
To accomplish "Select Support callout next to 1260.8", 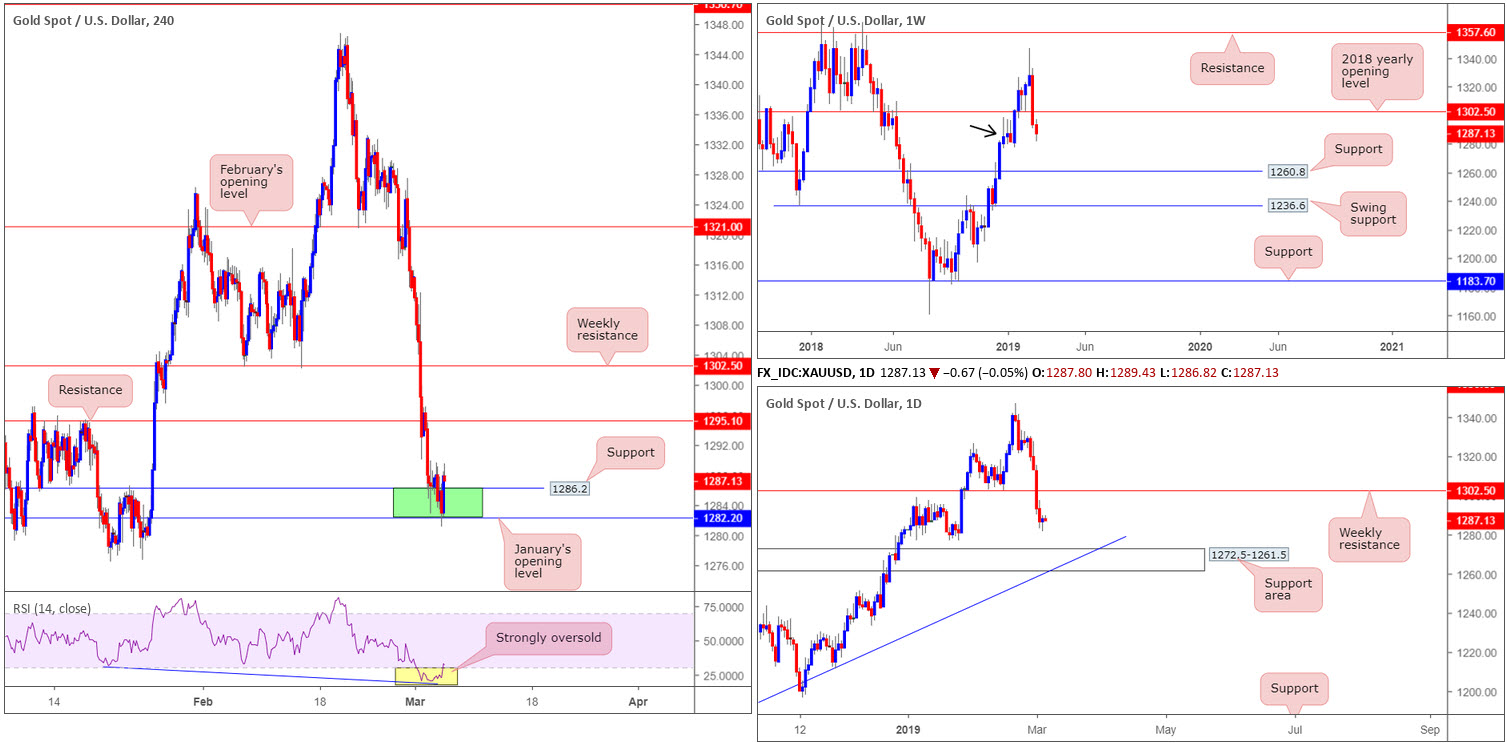I will pos(1358,149).
